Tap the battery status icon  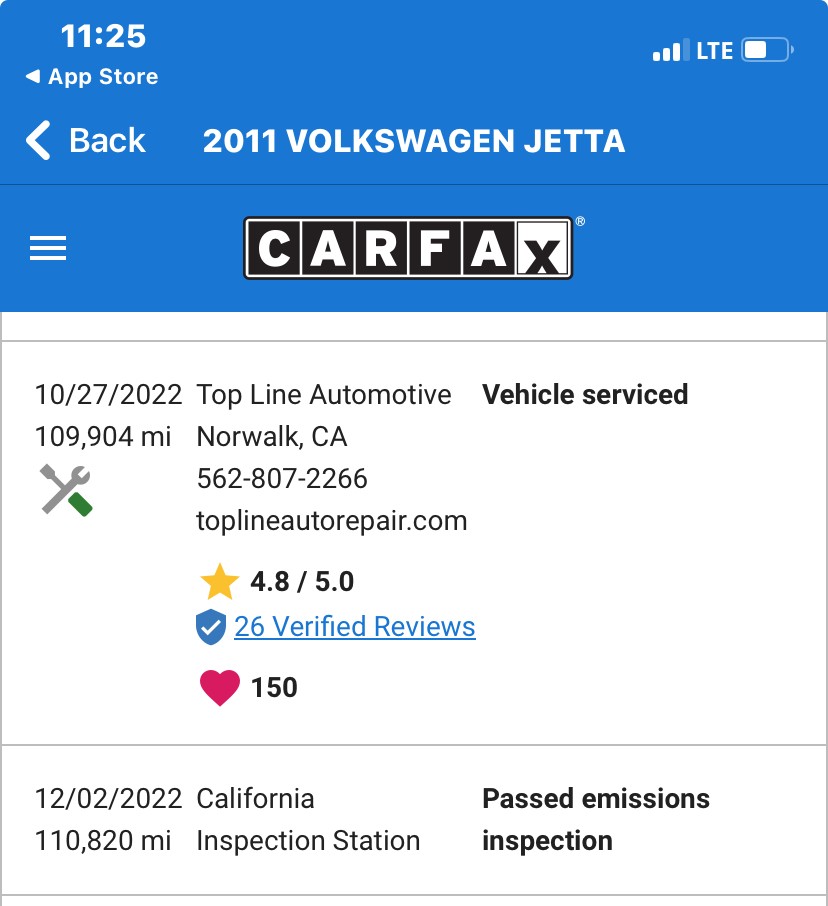(x=768, y=50)
